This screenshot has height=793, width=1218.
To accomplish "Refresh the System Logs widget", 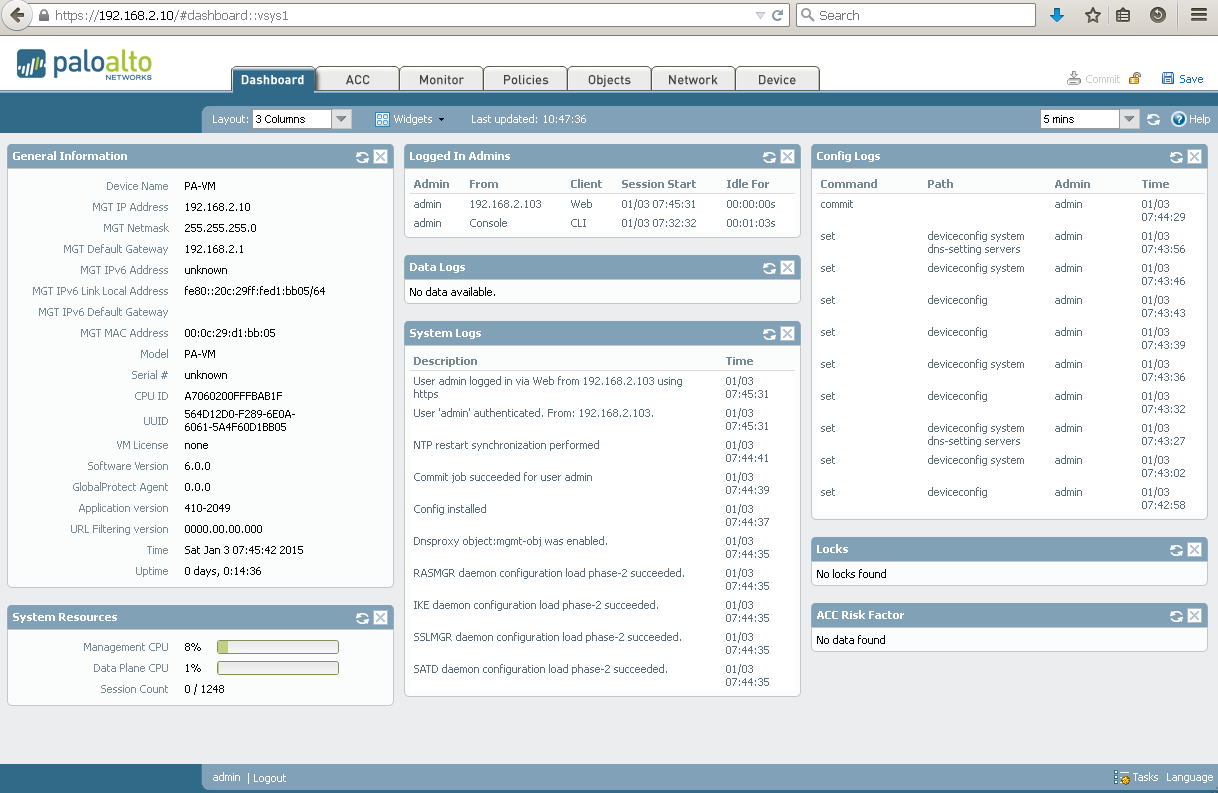I will point(769,334).
